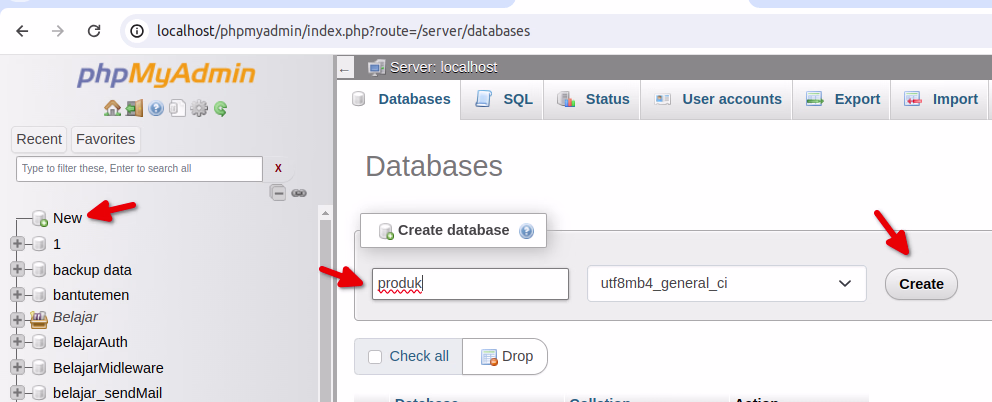Open navigation panel settings gear
This screenshot has height=402, width=992.
point(199,109)
